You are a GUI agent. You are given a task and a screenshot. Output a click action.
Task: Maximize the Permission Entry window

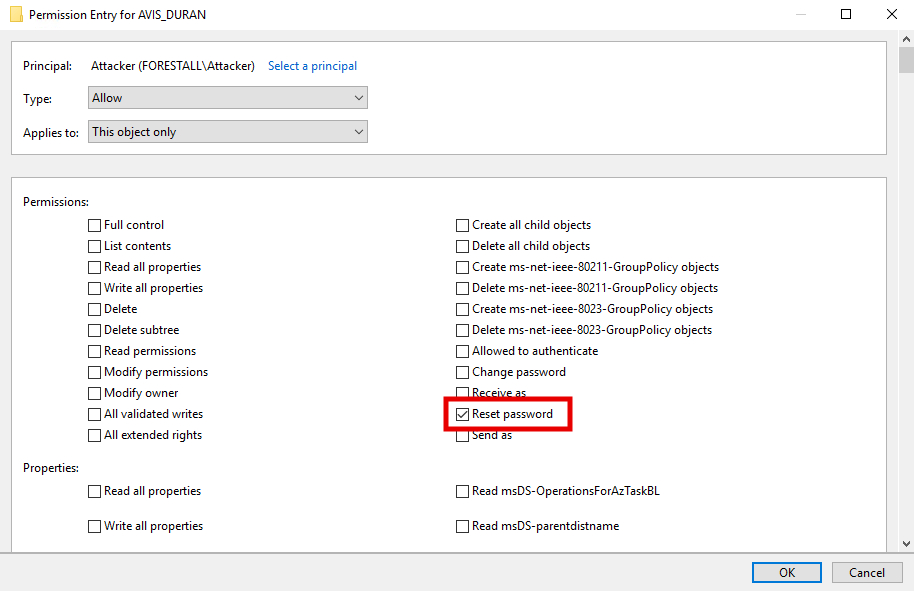(x=846, y=15)
